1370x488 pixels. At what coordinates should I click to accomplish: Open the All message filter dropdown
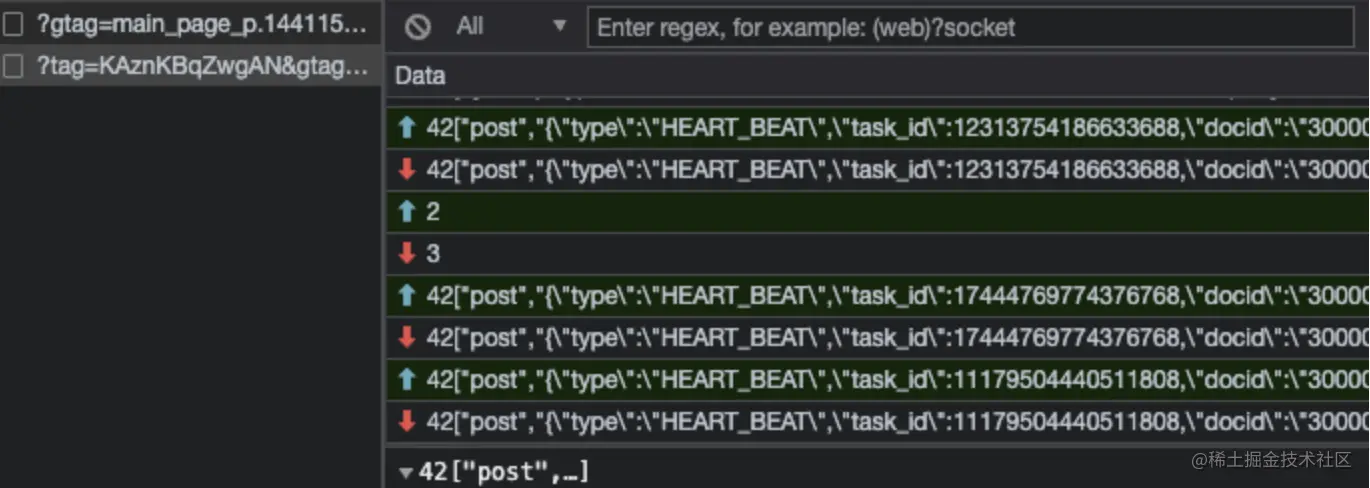tap(511, 27)
